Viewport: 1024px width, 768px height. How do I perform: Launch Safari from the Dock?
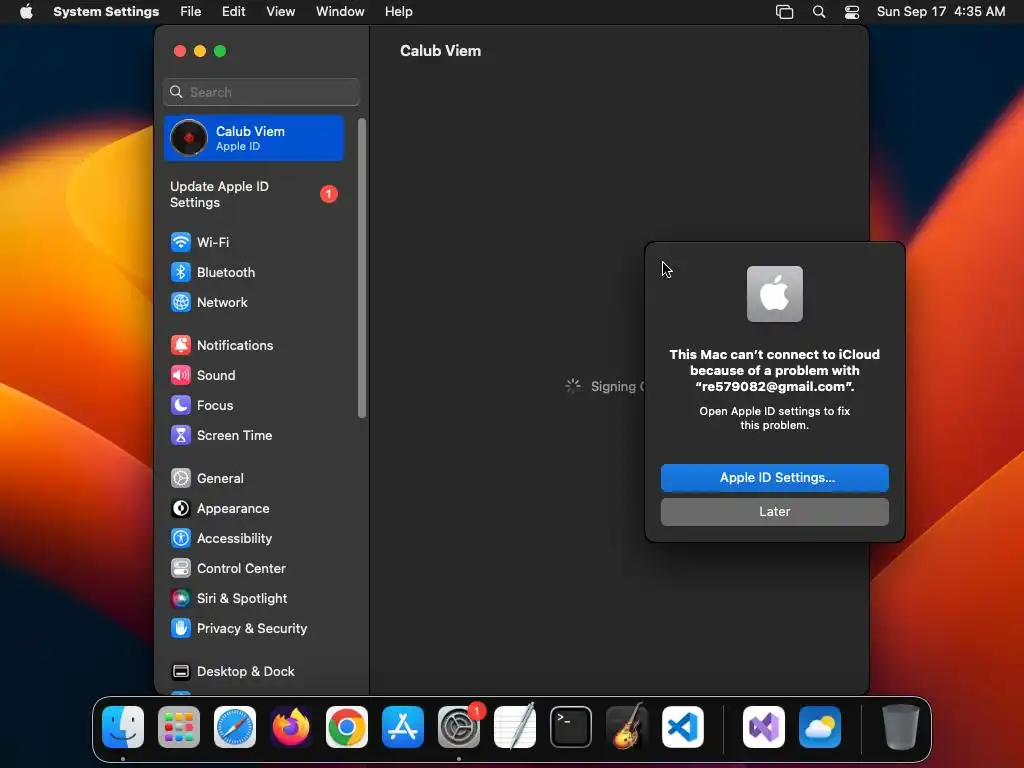235,727
